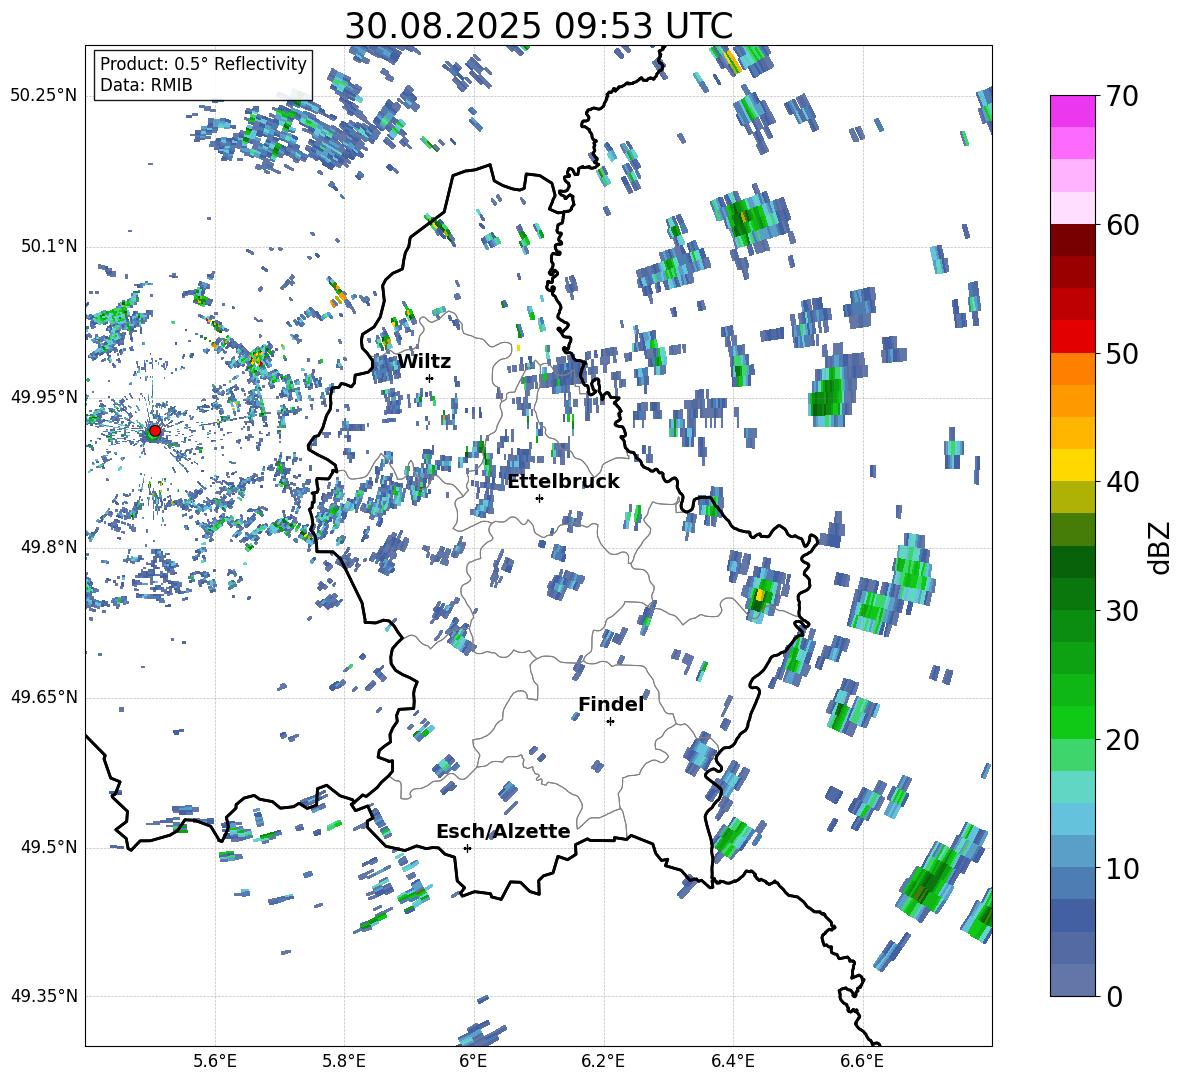Click the dBZ colorbar axis label
The height and width of the screenshot is (1081, 1184).
(x=1160, y=547)
